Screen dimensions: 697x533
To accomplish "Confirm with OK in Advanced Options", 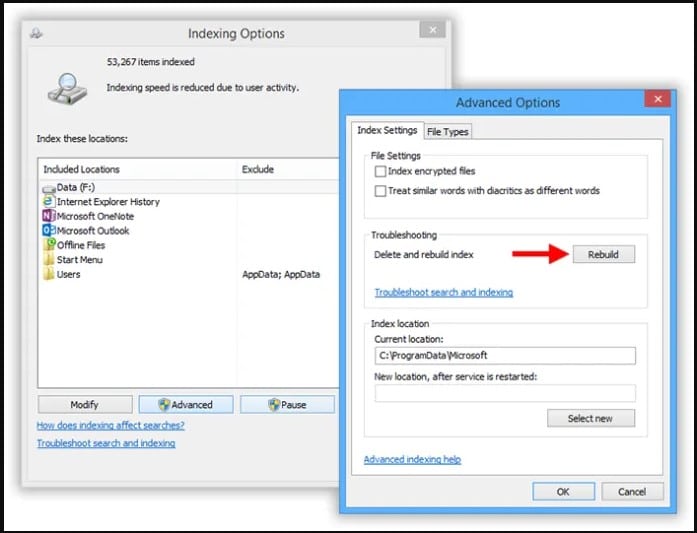I will (563, 492).
